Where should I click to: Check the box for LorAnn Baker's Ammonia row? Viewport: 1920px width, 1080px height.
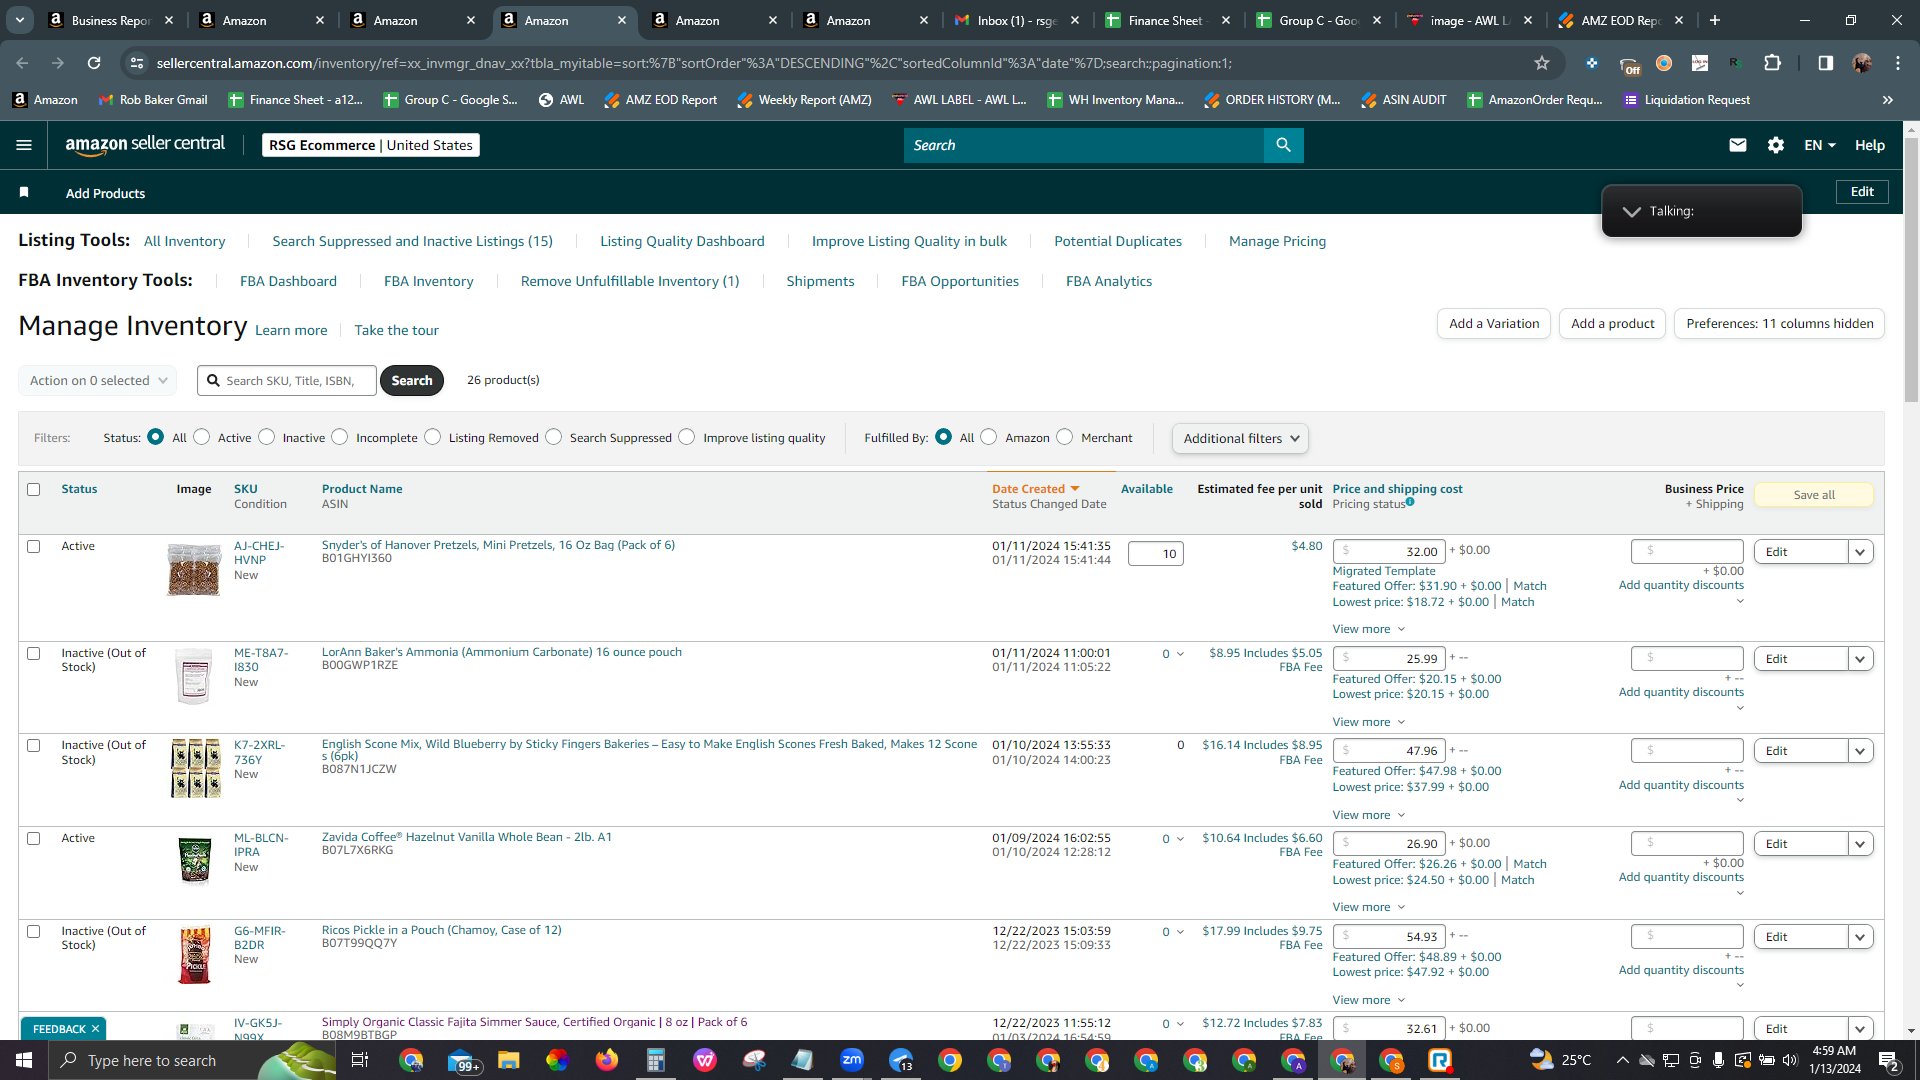(34, 654)
